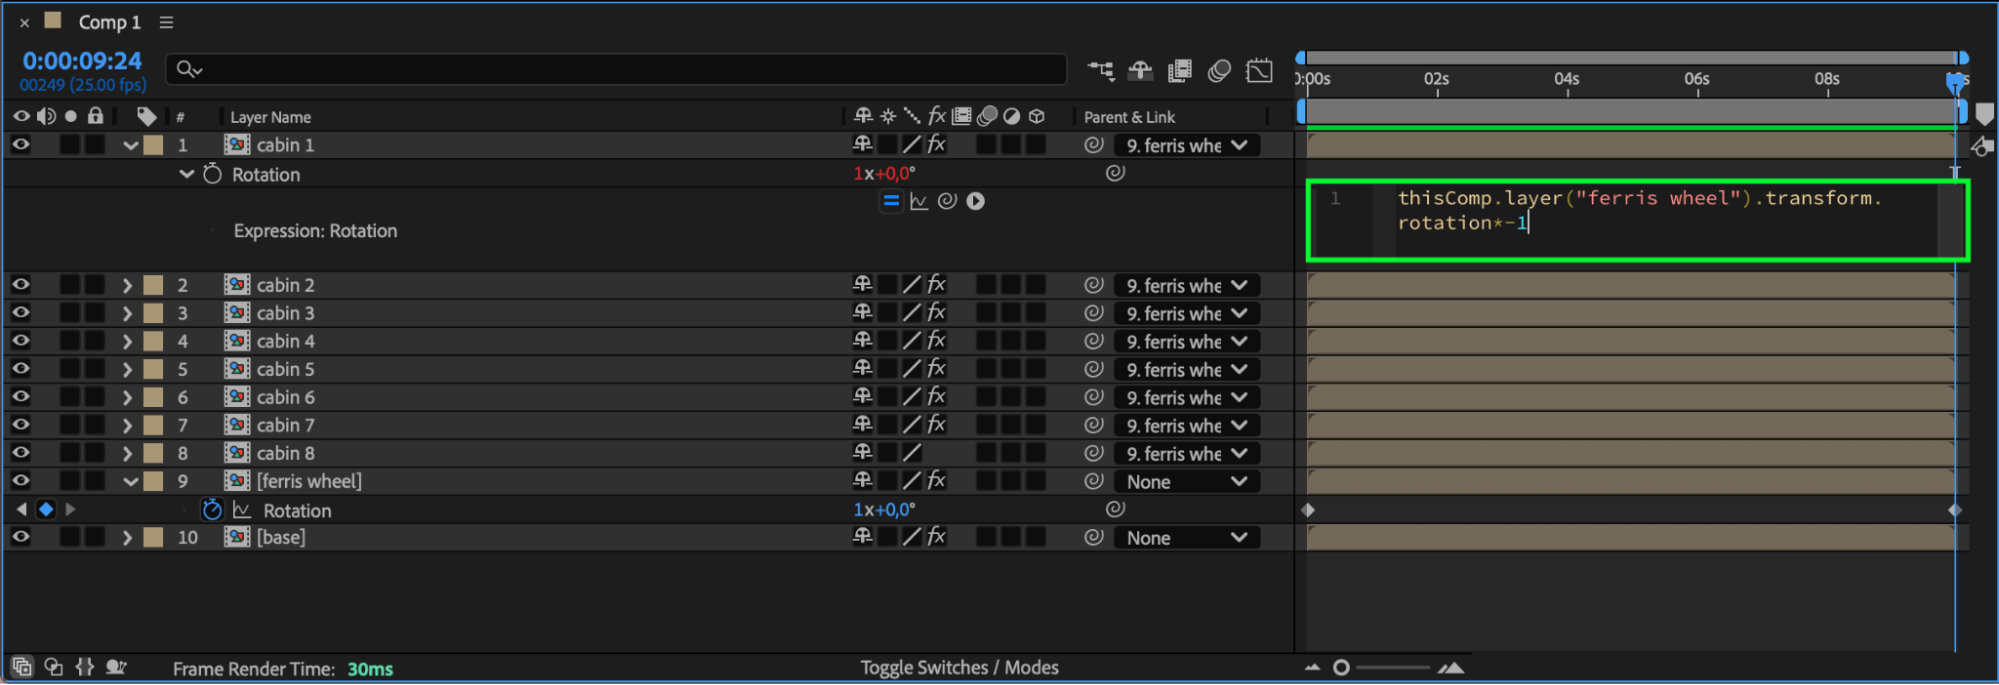1999x685 pixels.
Task: Select the Comp 1 tab
Action: 109,22
